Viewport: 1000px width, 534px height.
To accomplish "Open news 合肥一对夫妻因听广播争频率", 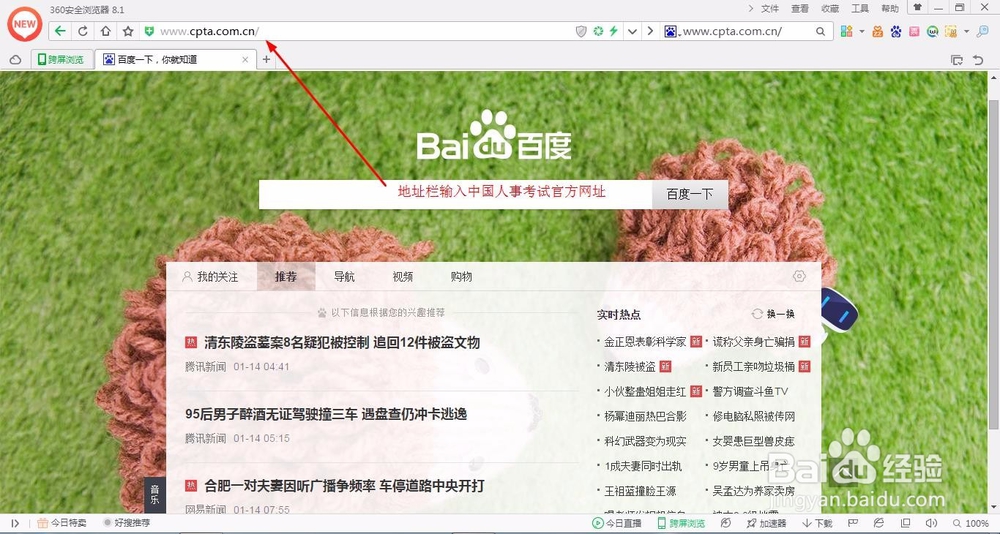I will (x=344, y=486).
